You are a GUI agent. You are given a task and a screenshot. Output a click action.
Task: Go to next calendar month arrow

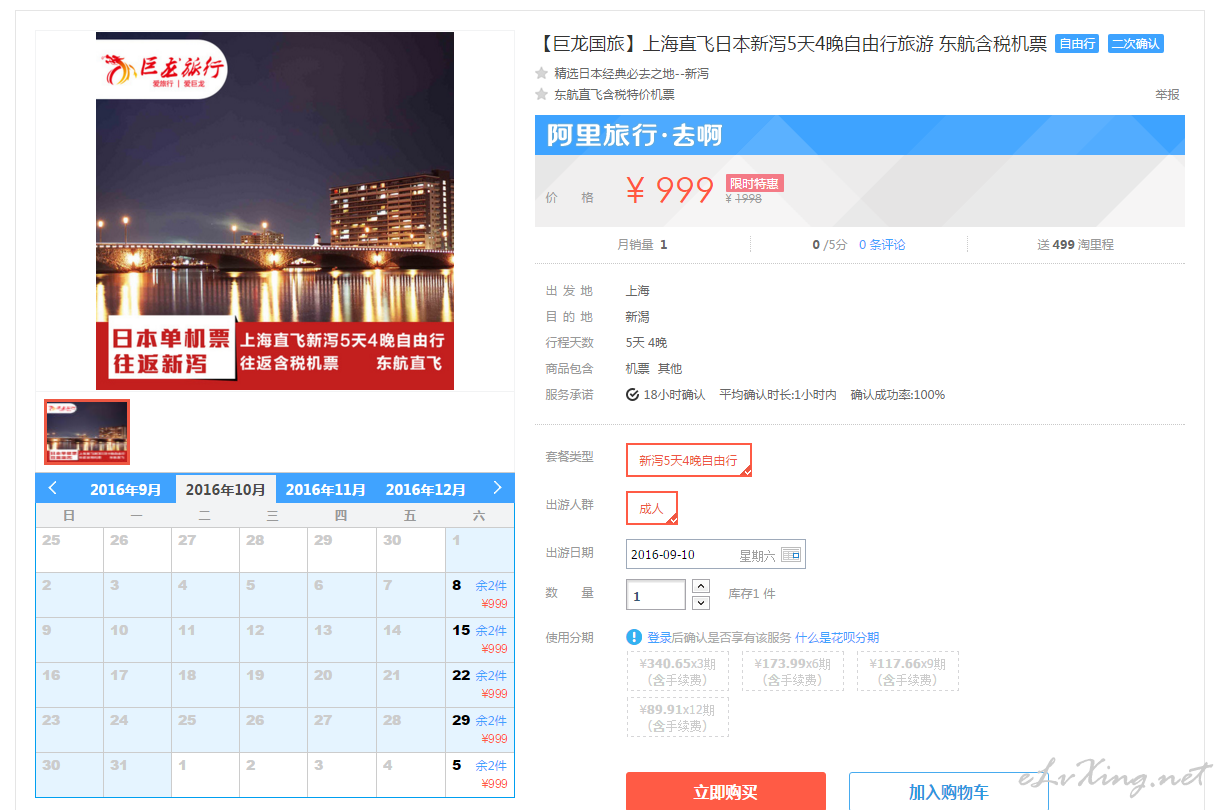click(497, 488)
